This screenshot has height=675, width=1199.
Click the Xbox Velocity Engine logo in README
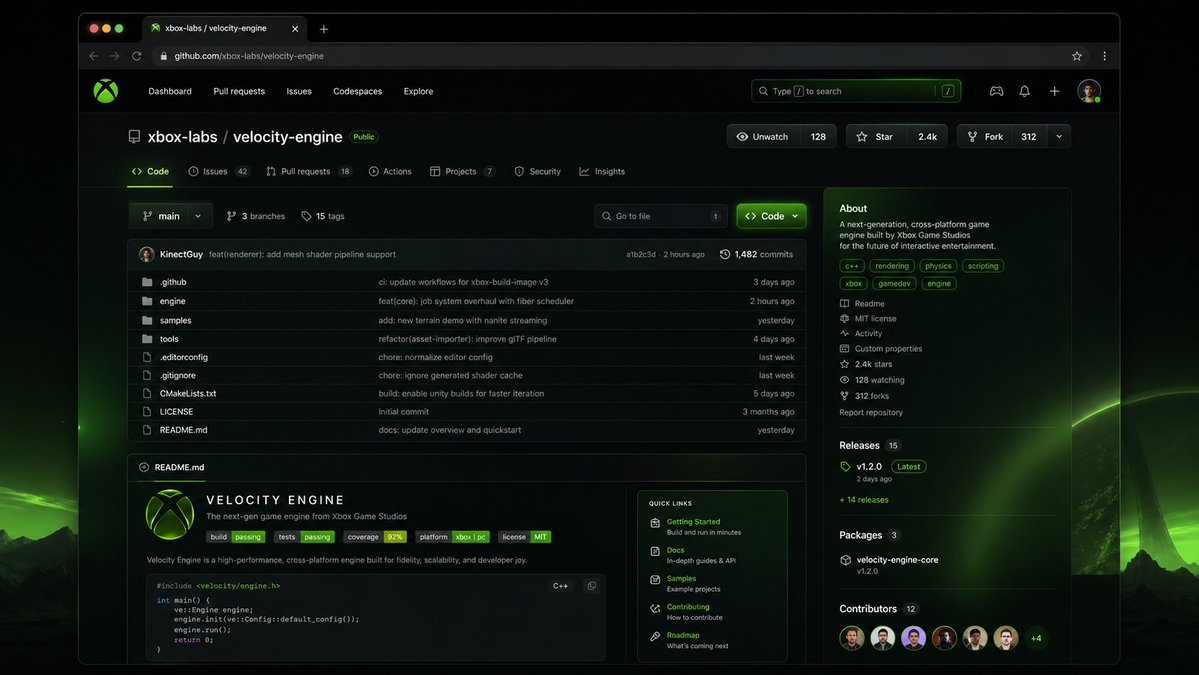point(170,514)
